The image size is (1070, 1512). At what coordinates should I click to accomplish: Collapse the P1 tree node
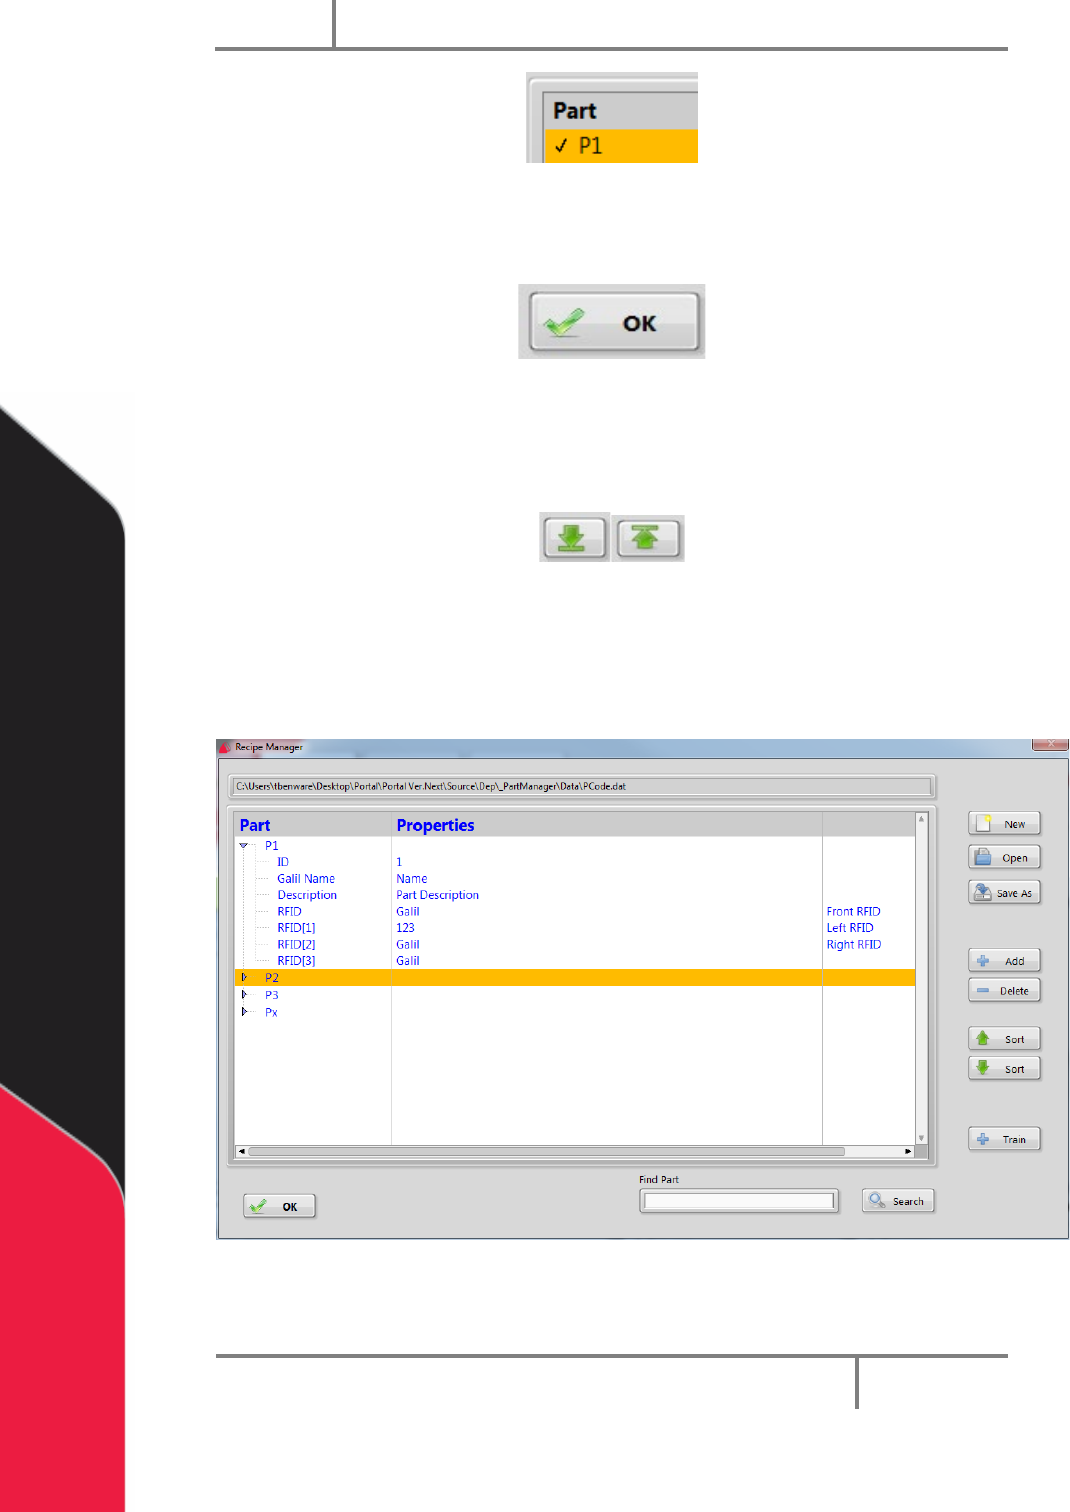coord(243,846)
